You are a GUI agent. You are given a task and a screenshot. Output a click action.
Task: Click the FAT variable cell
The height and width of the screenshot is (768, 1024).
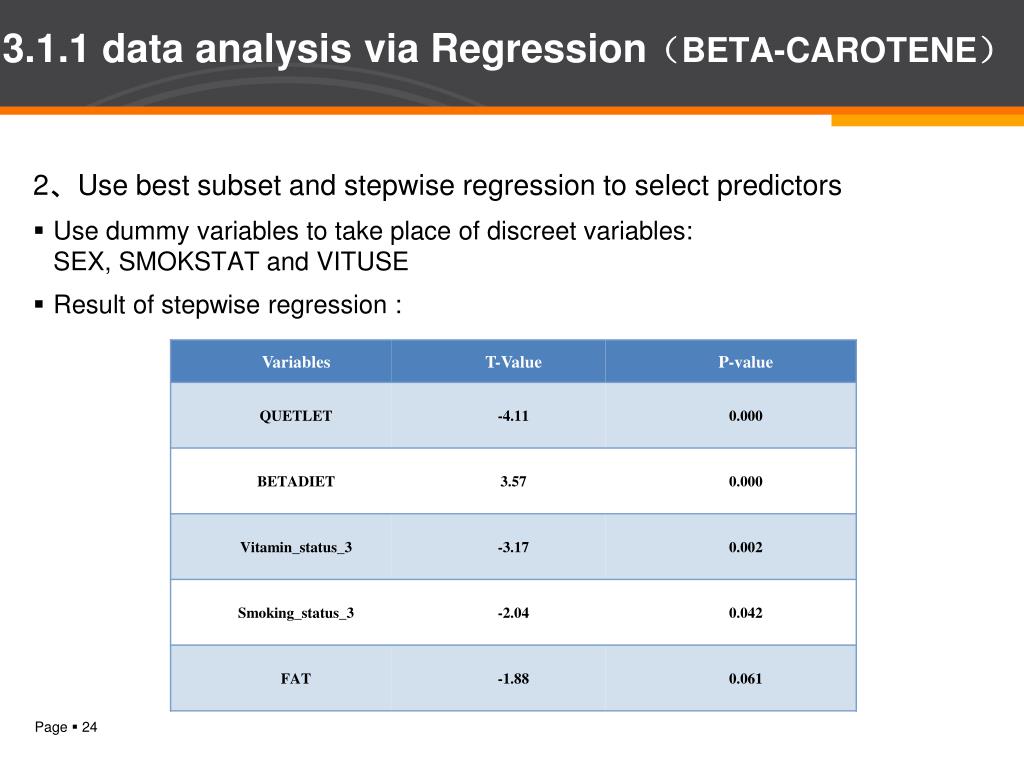pyautogui.click(x=296, y=678)
